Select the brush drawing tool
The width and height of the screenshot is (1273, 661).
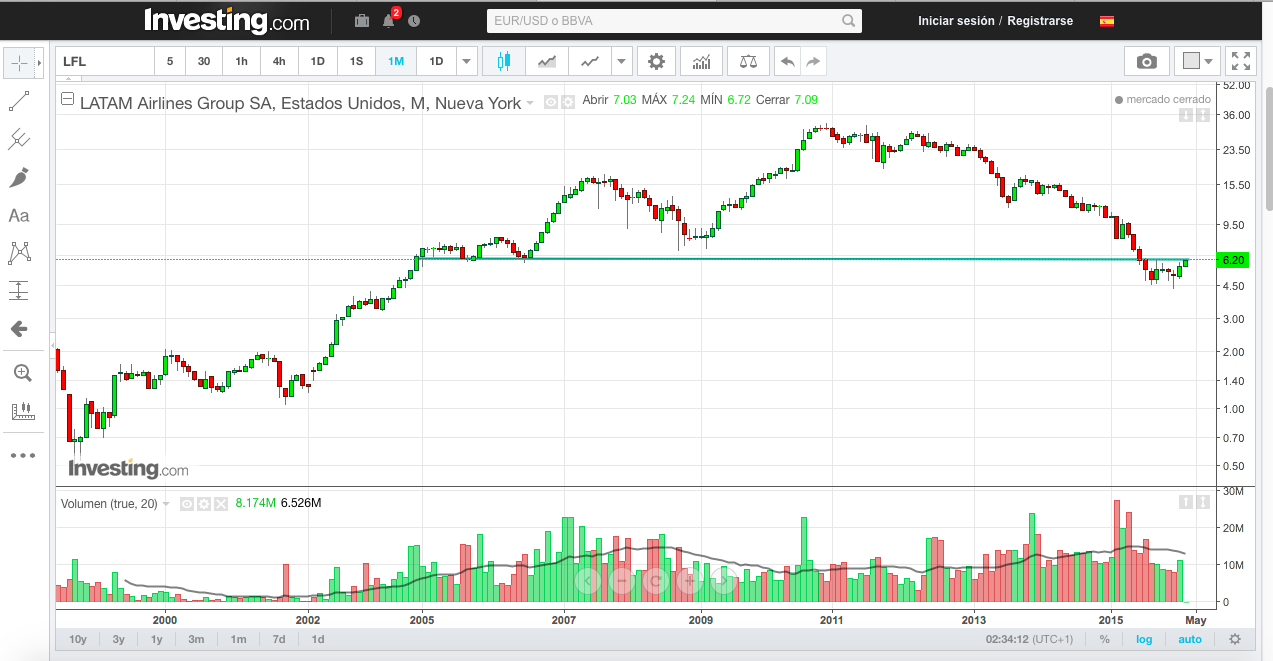(19, 177)
